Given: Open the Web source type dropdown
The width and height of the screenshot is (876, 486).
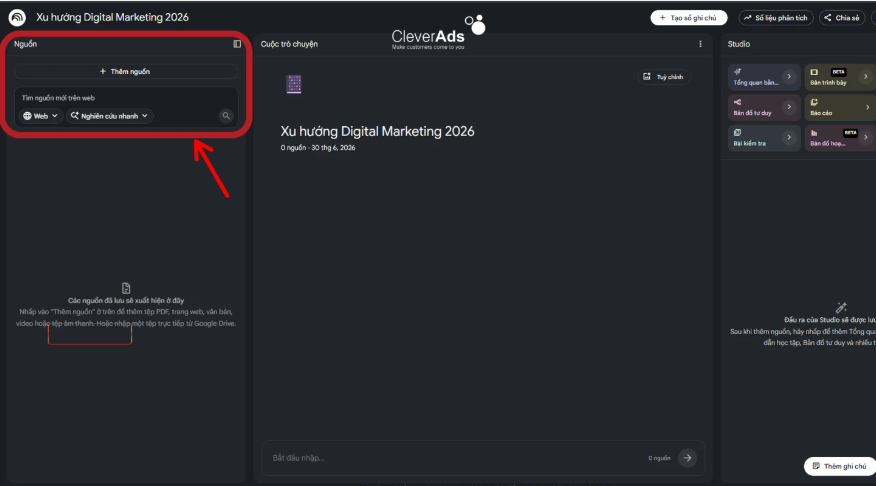Looking at the screenshot, I should click(40, 116).
